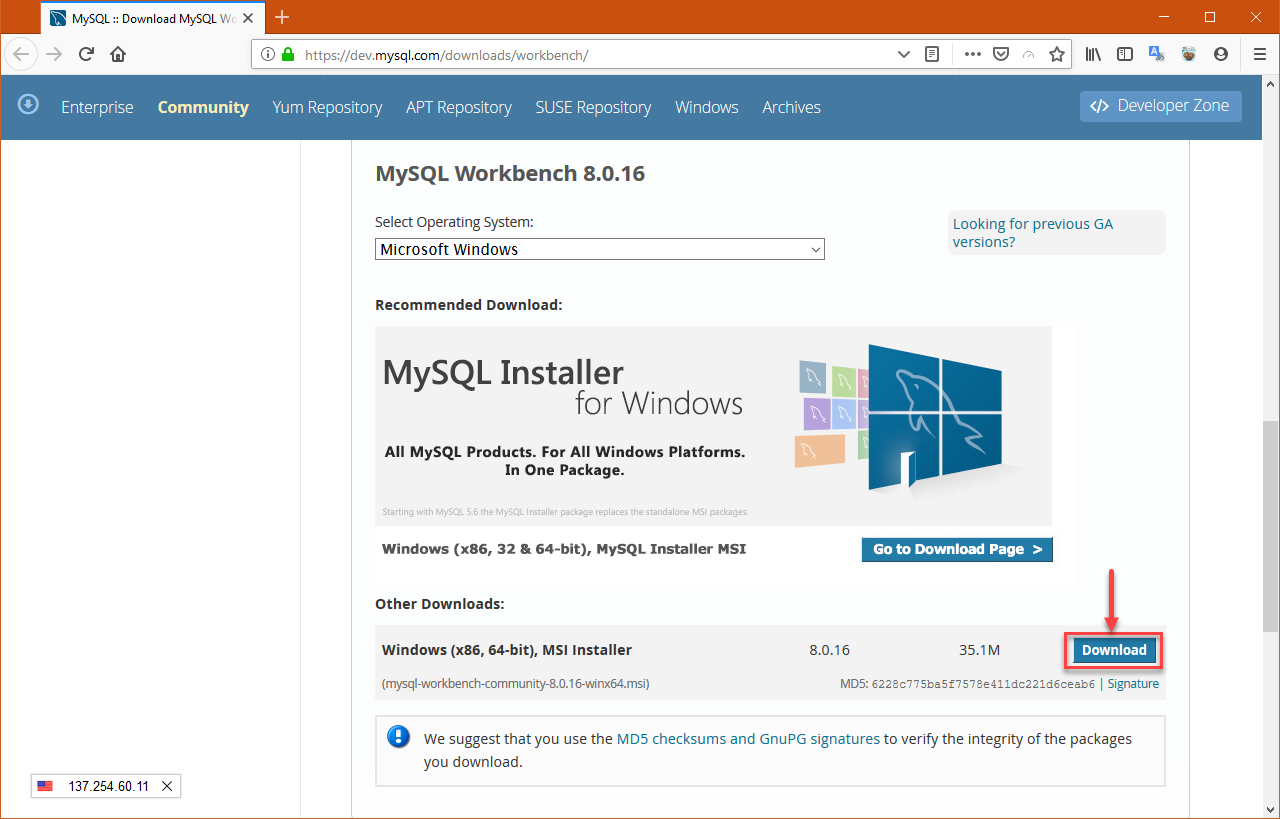Open the Community nav item
Screen dimensions: 1280x819
[203, 107]
